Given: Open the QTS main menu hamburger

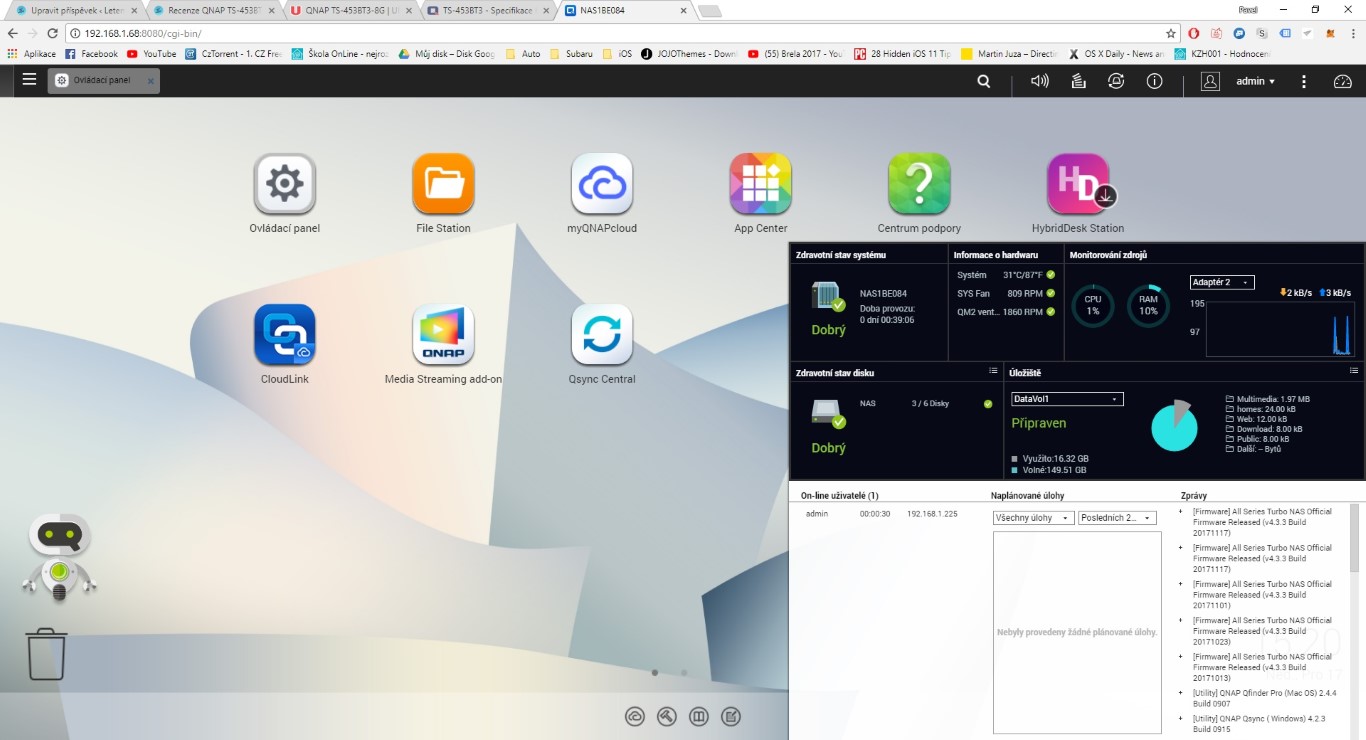Looking at the screenshot, I should [x=29, y=80].
